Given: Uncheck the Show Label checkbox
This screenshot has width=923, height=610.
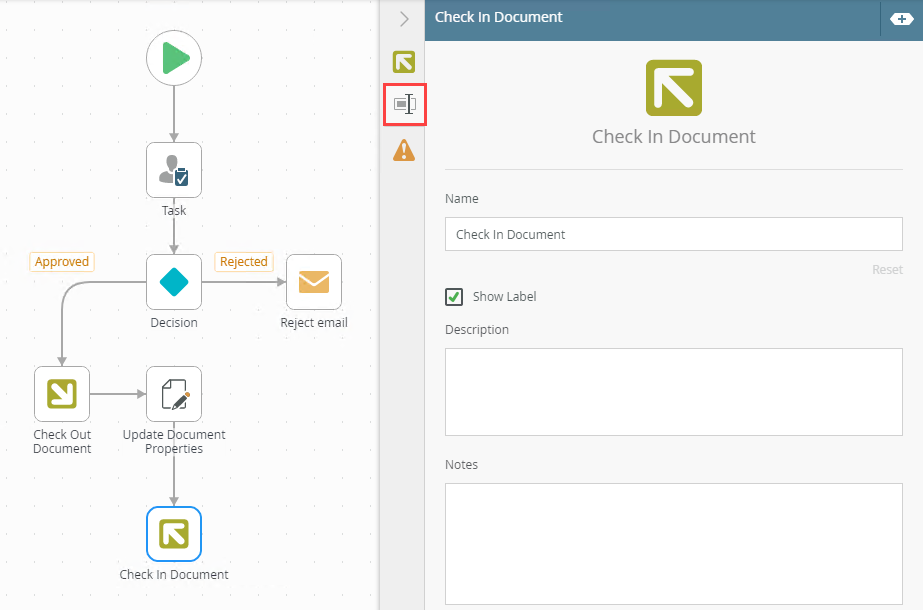Looking at the screenshot, I should (x=454, y=297).
